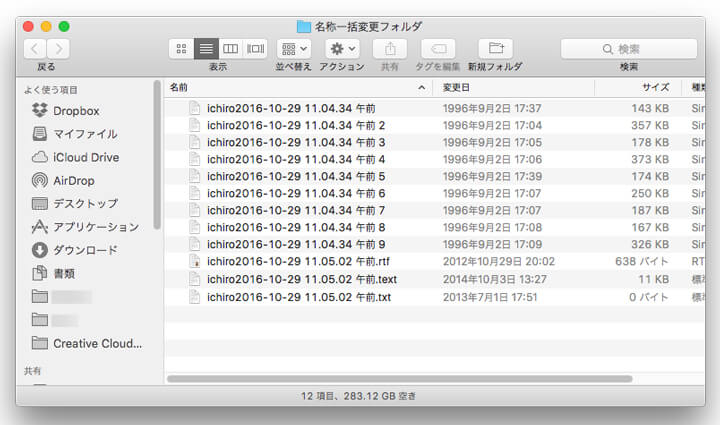Screen dimensions: 720x425
Task: Create a new folder with 新規フォルダ button
Action: (495, 49)
